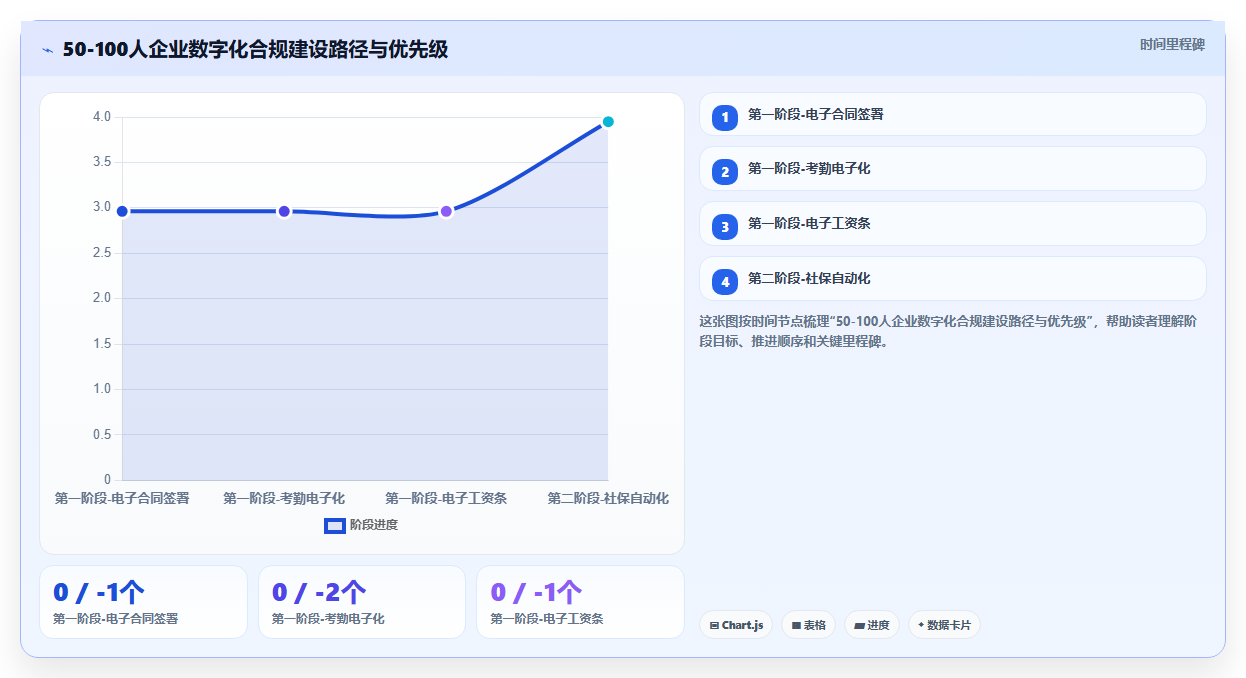Click the number 2 badge for 考勤电子化
Viewport: 1246px width, 678px height.
725,172
